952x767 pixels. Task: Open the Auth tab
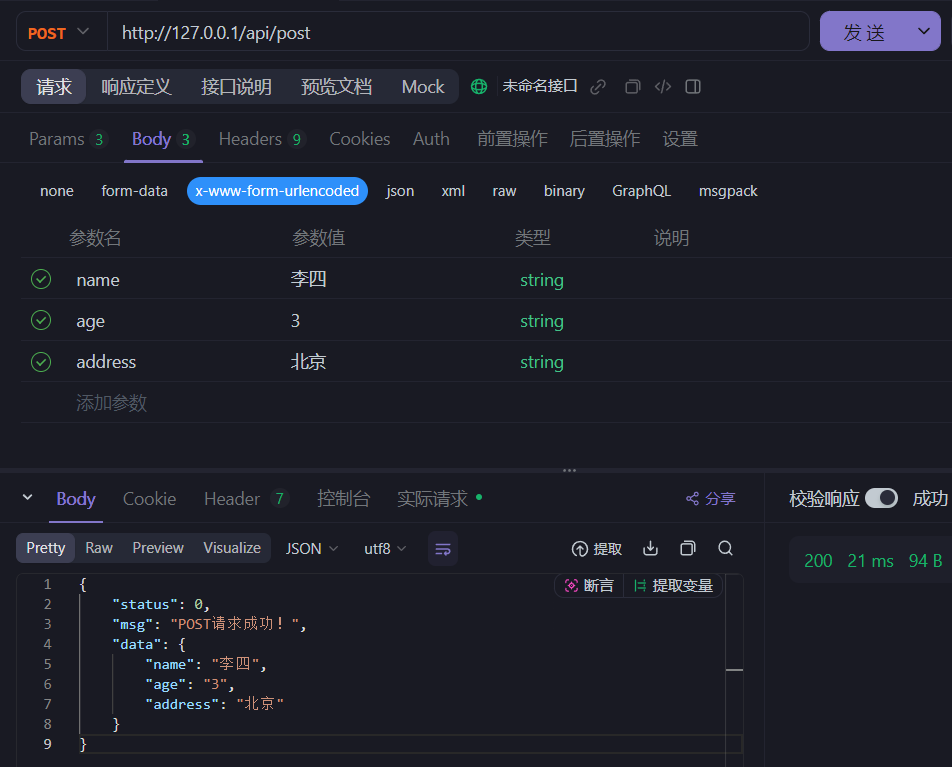click(x=431, y=139)
